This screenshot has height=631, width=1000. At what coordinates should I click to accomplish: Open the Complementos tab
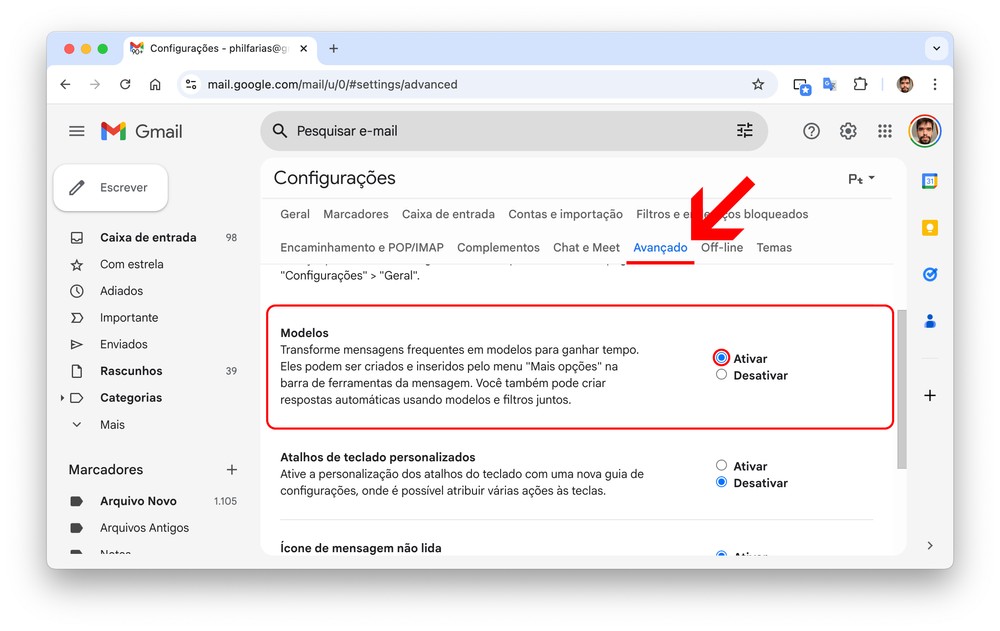pos(498,248)
